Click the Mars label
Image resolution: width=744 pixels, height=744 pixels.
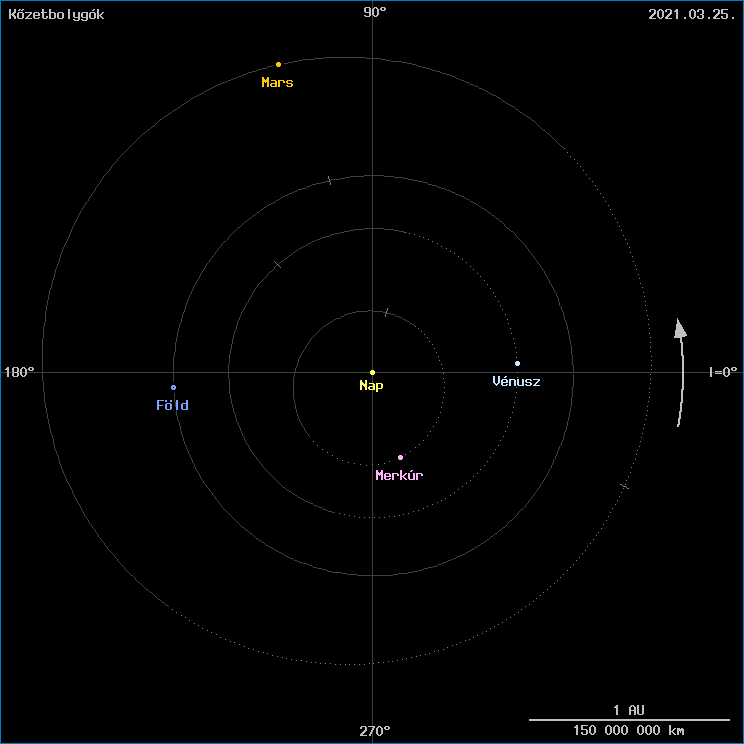point(278,83)
